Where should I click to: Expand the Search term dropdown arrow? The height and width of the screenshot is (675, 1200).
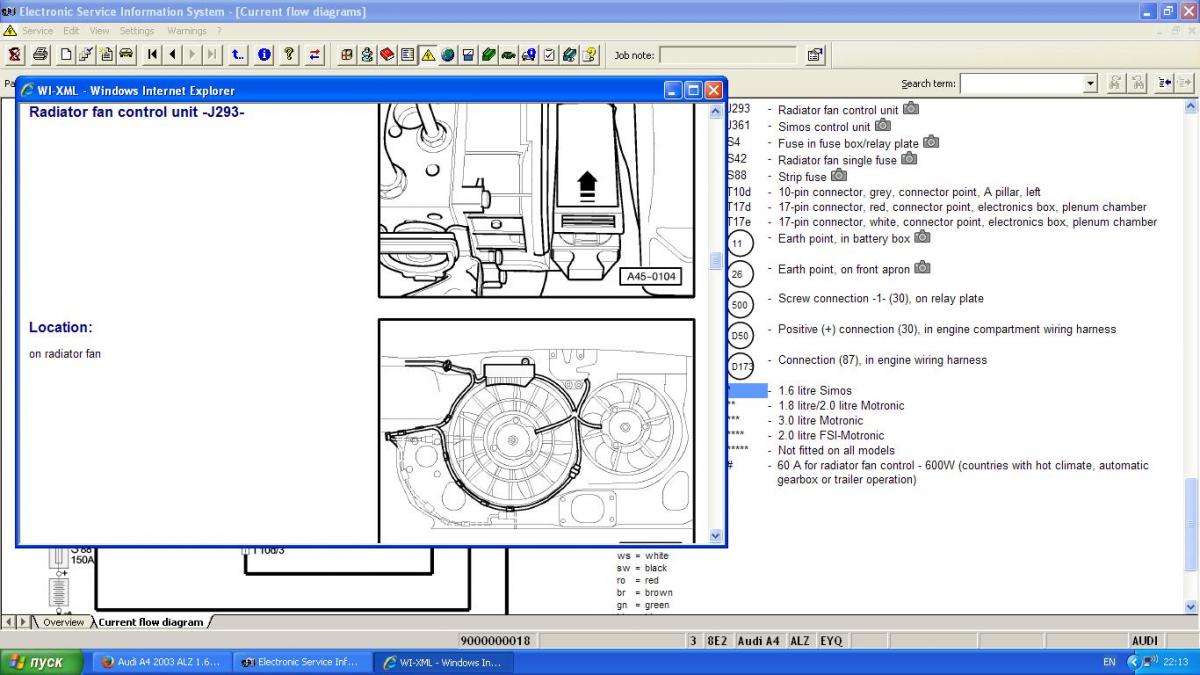click(x=1090, y=84)
